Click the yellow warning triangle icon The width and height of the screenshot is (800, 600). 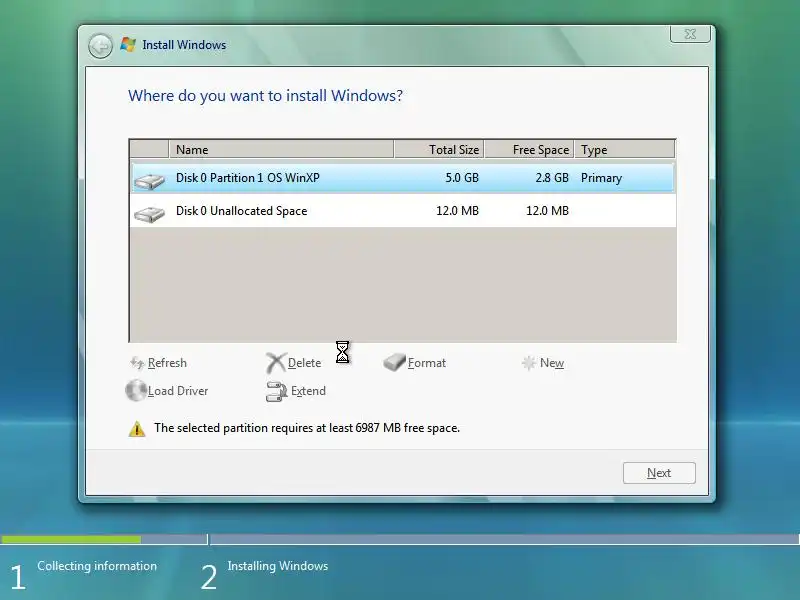pos(137,429)
